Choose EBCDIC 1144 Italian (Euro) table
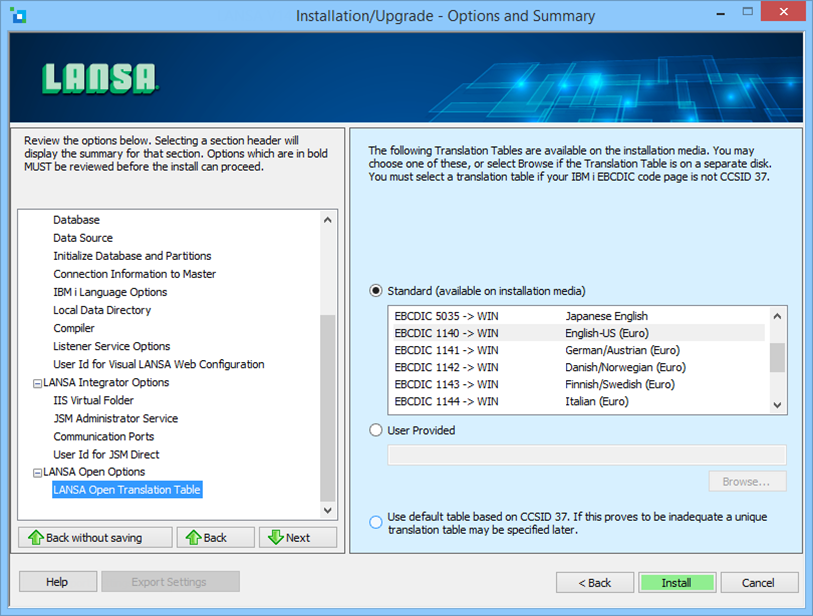This screenshot has width=813, height=616. pos(579,401)
